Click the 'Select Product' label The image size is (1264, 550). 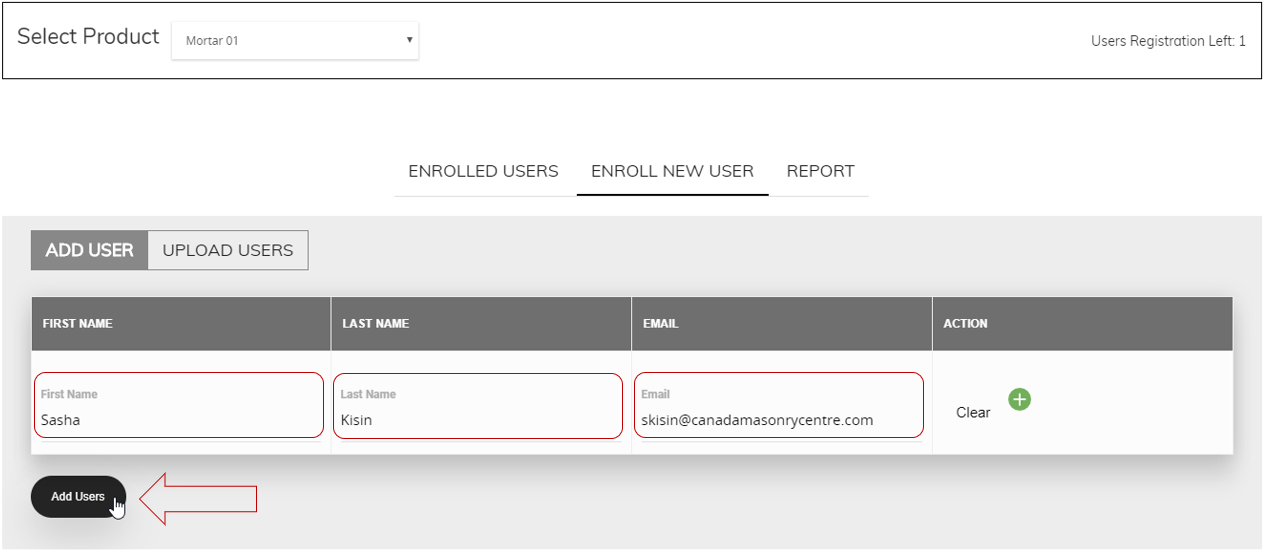88,36
